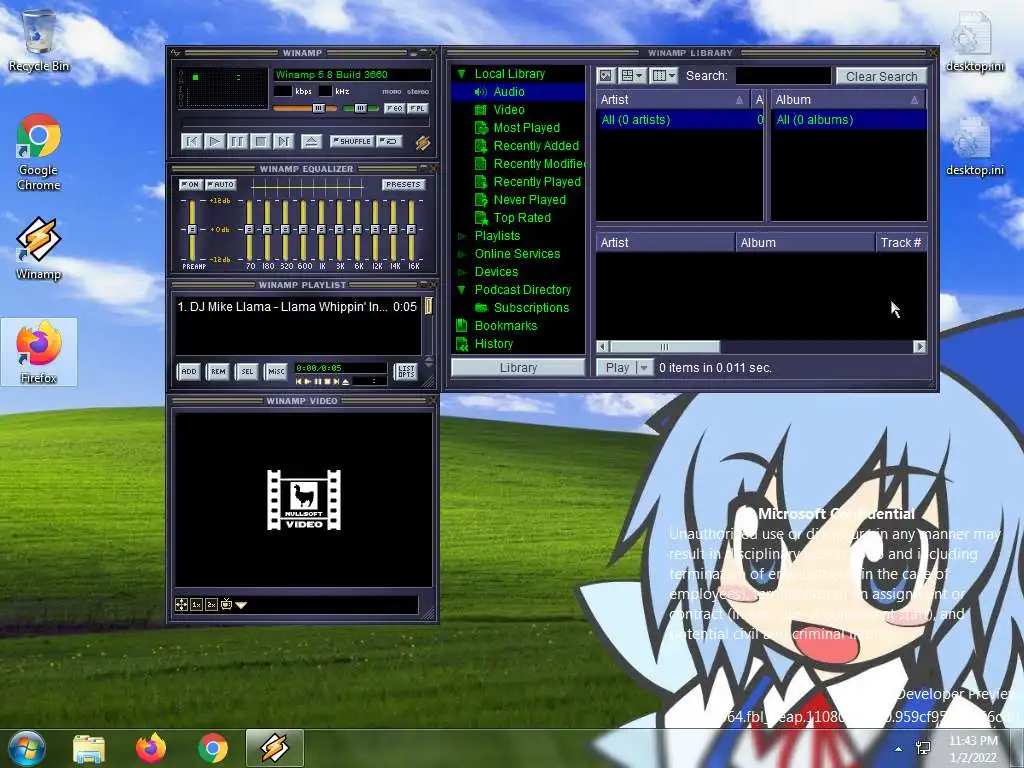
Task: Open the playlist MISC menu
Action: [276, 372]
